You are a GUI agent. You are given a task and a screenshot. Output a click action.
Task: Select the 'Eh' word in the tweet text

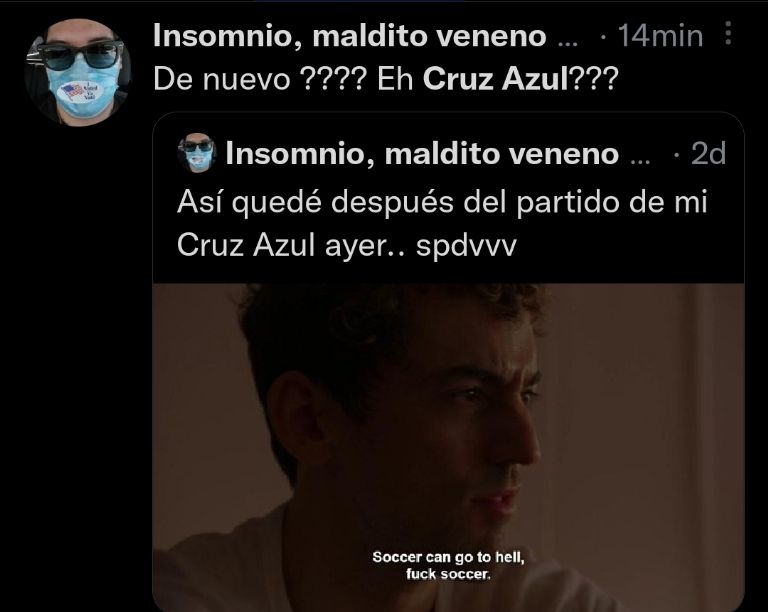(x=395, y=79)
